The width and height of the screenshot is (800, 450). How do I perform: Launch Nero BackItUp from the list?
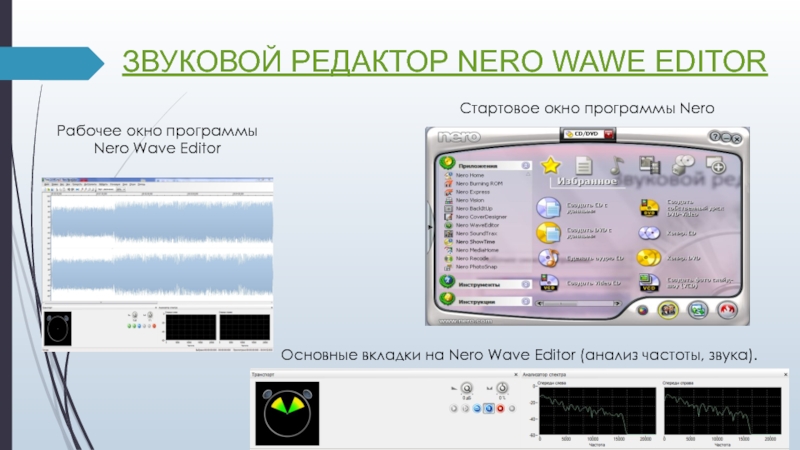click(x=474, y=208)
